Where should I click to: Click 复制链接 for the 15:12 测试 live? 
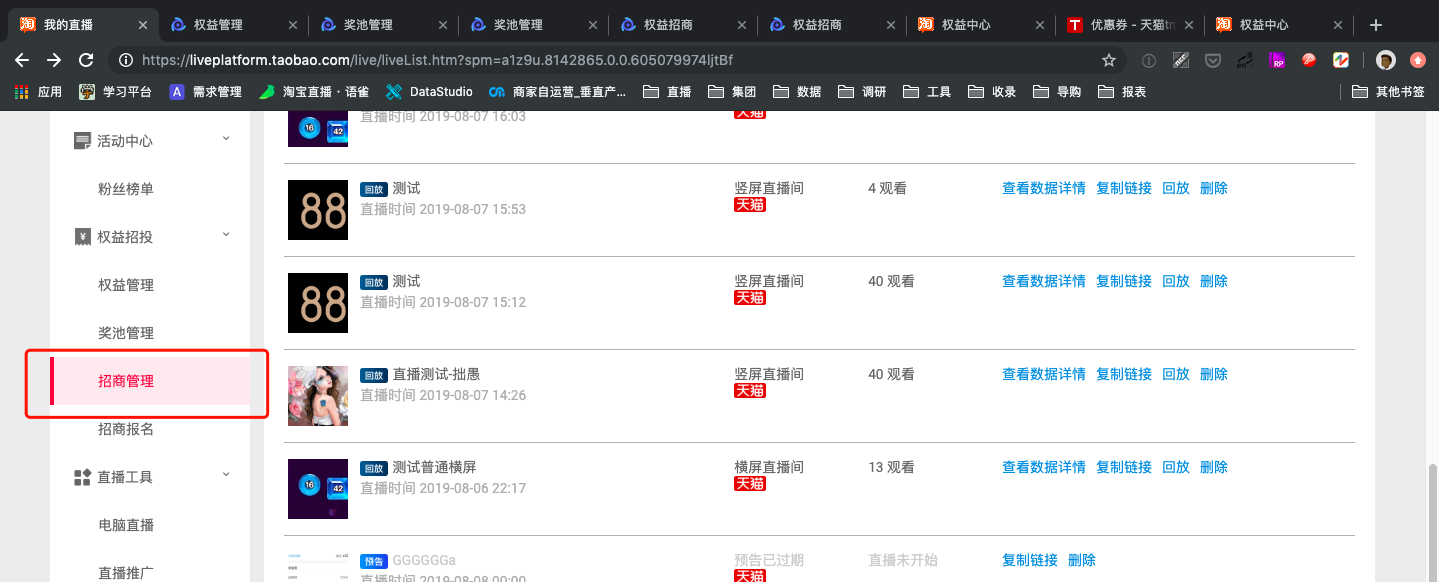[1124, 281]
